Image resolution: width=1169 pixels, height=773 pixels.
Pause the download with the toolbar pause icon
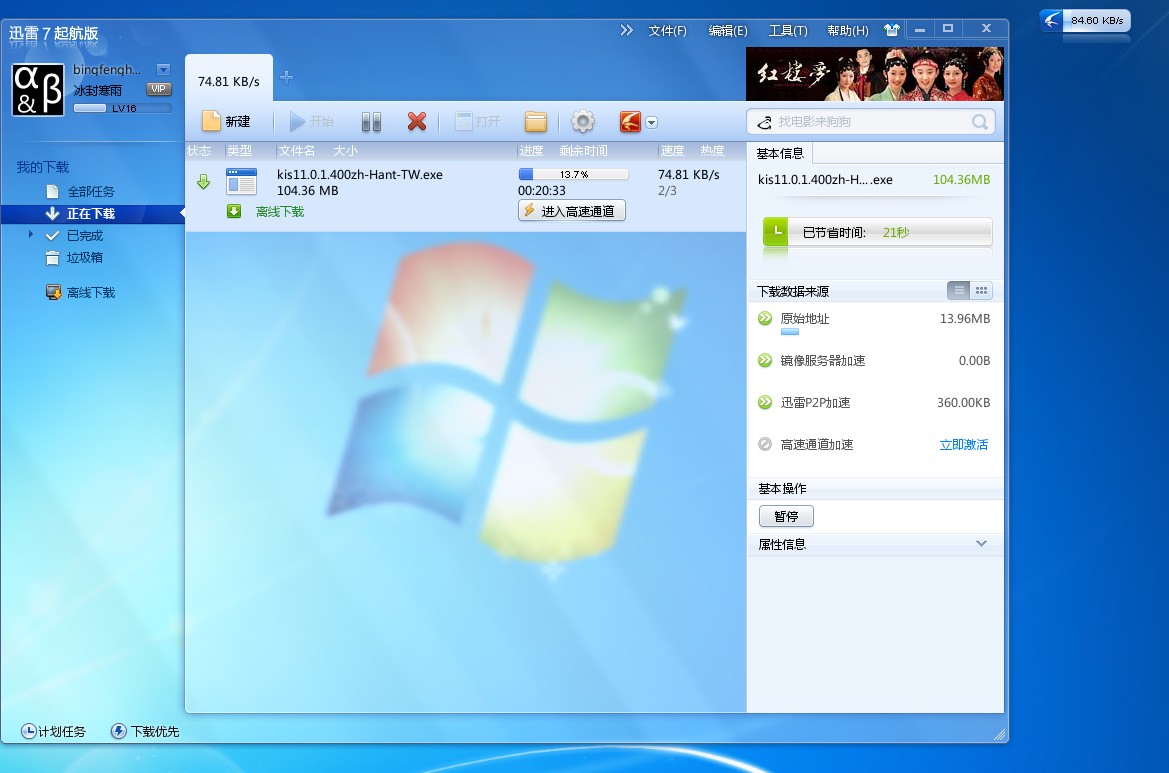click(371, 122)
